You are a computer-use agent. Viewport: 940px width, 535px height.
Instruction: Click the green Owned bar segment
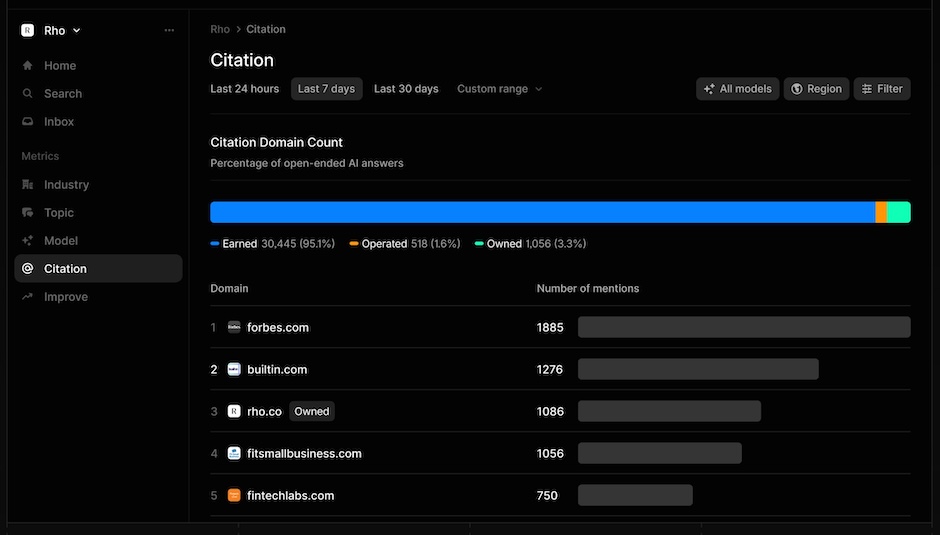(899, 212)
